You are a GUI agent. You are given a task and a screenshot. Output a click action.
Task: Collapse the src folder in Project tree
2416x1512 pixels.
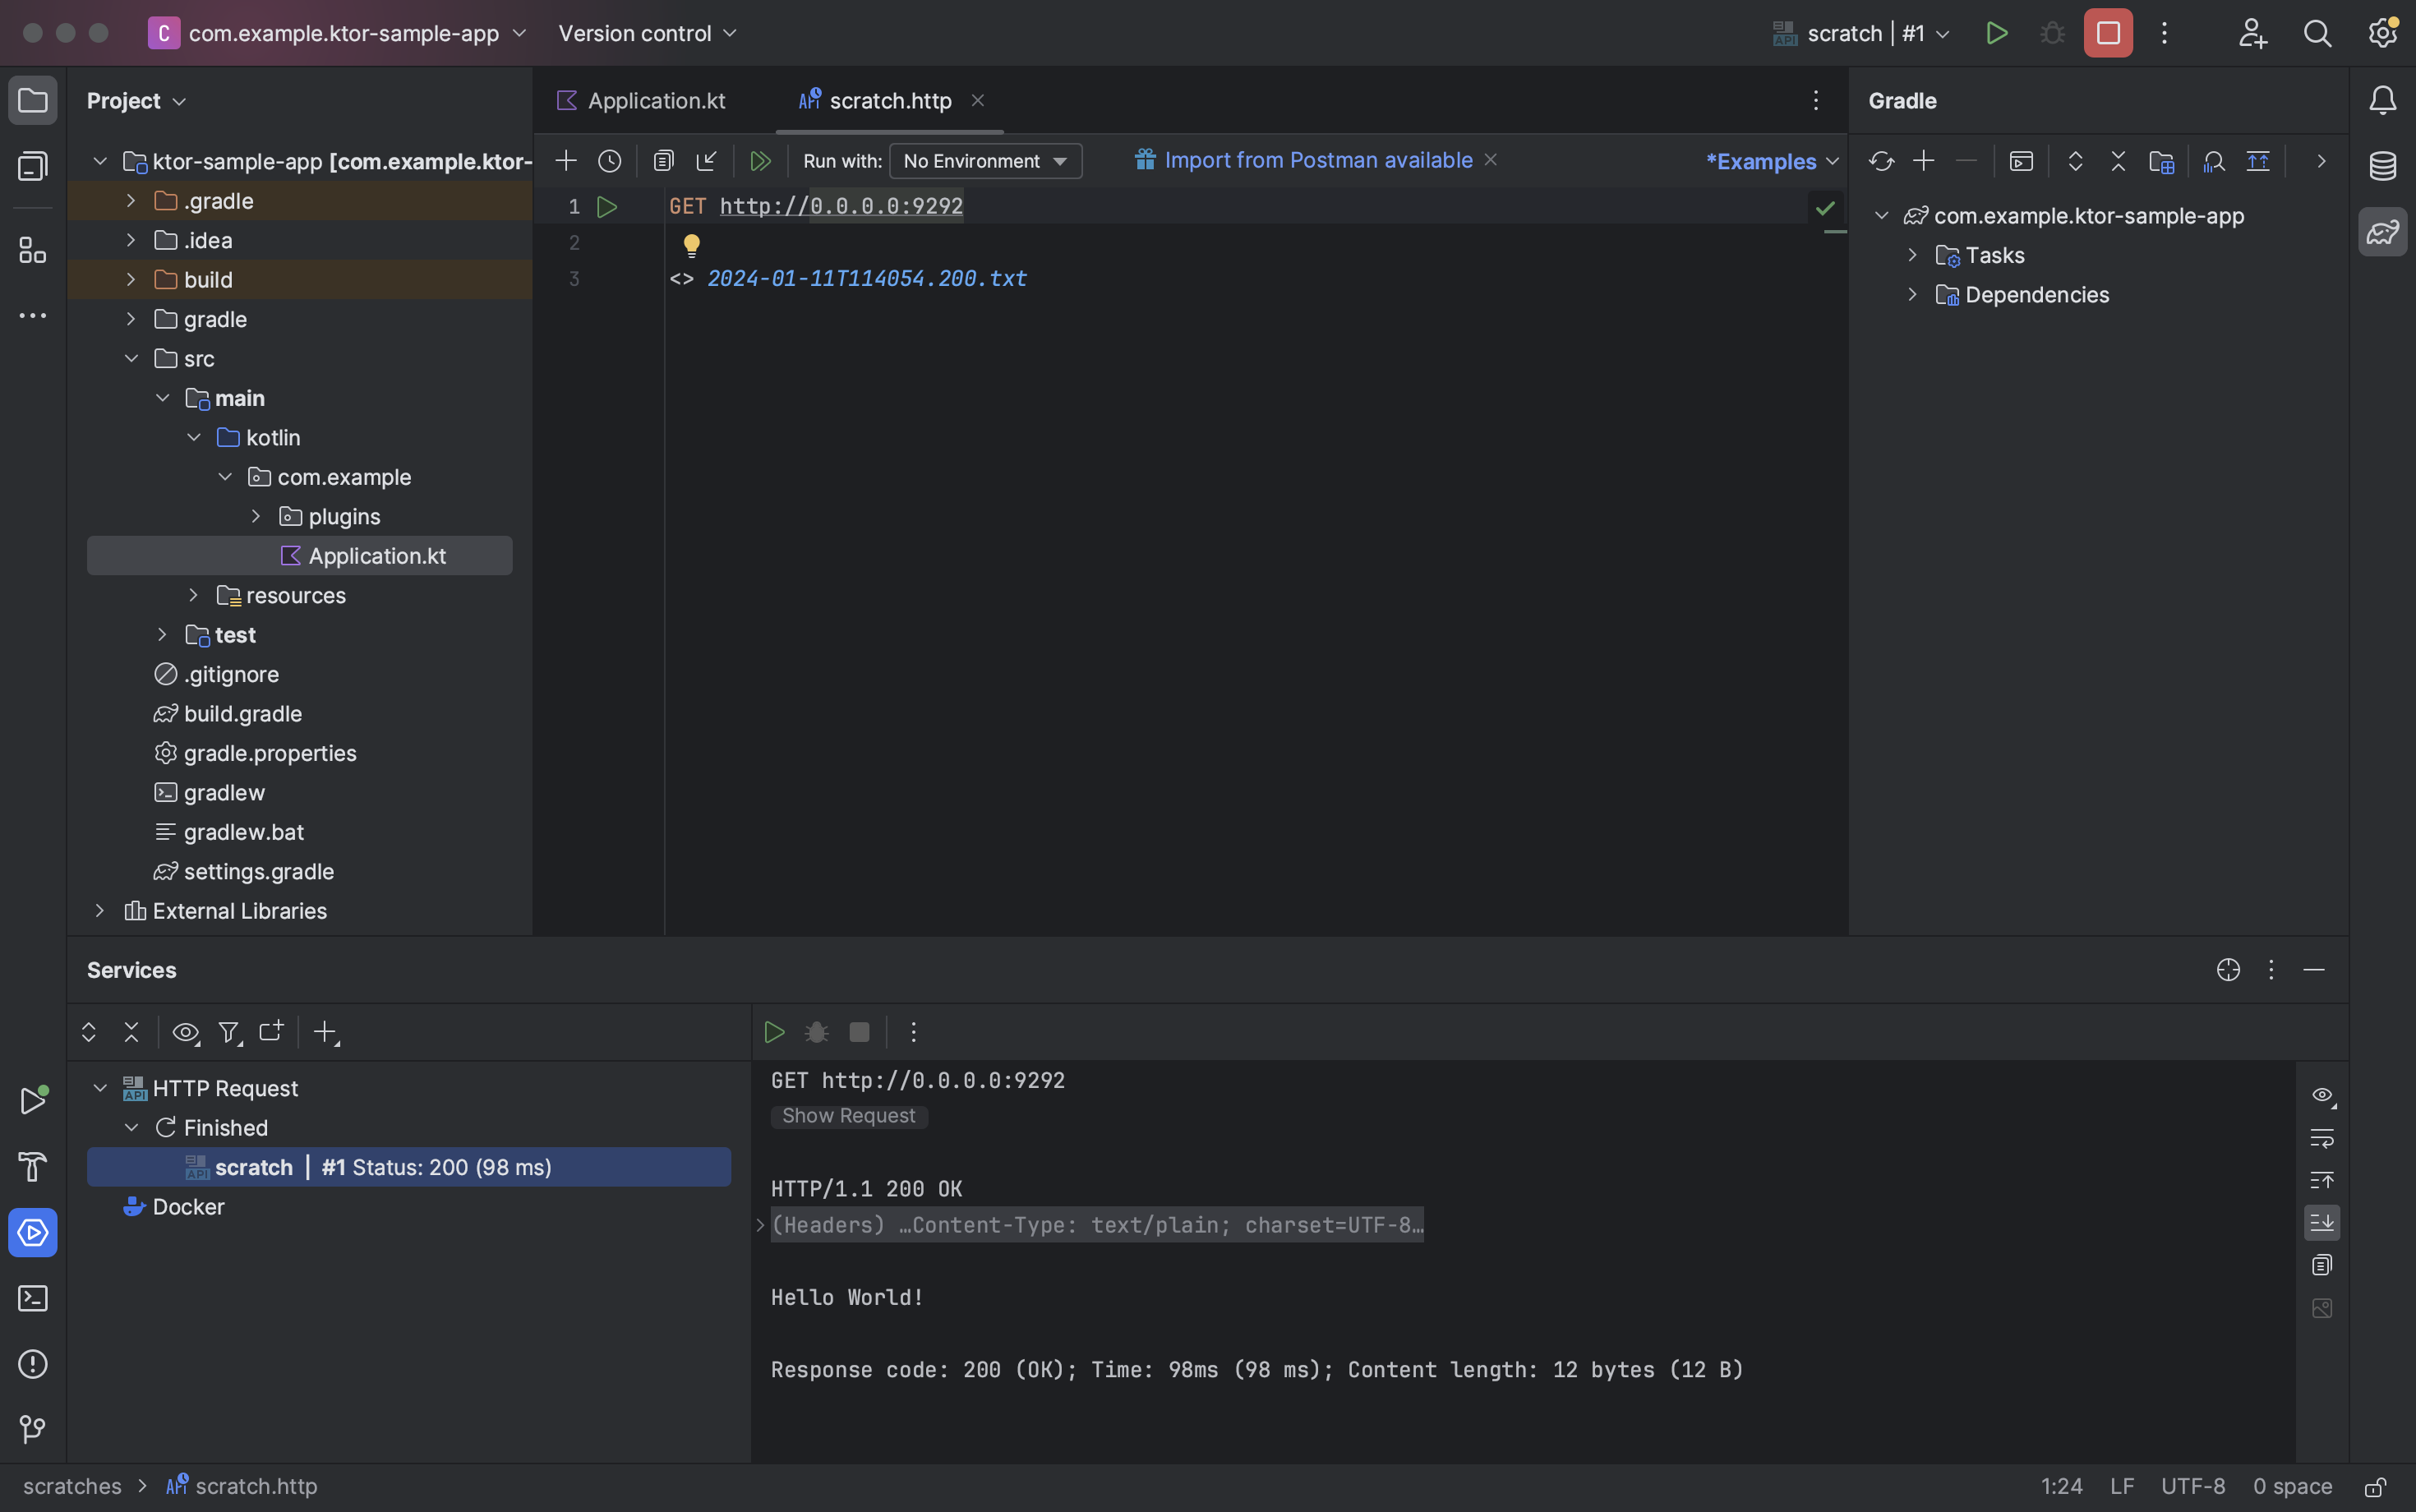pos(132,358)
